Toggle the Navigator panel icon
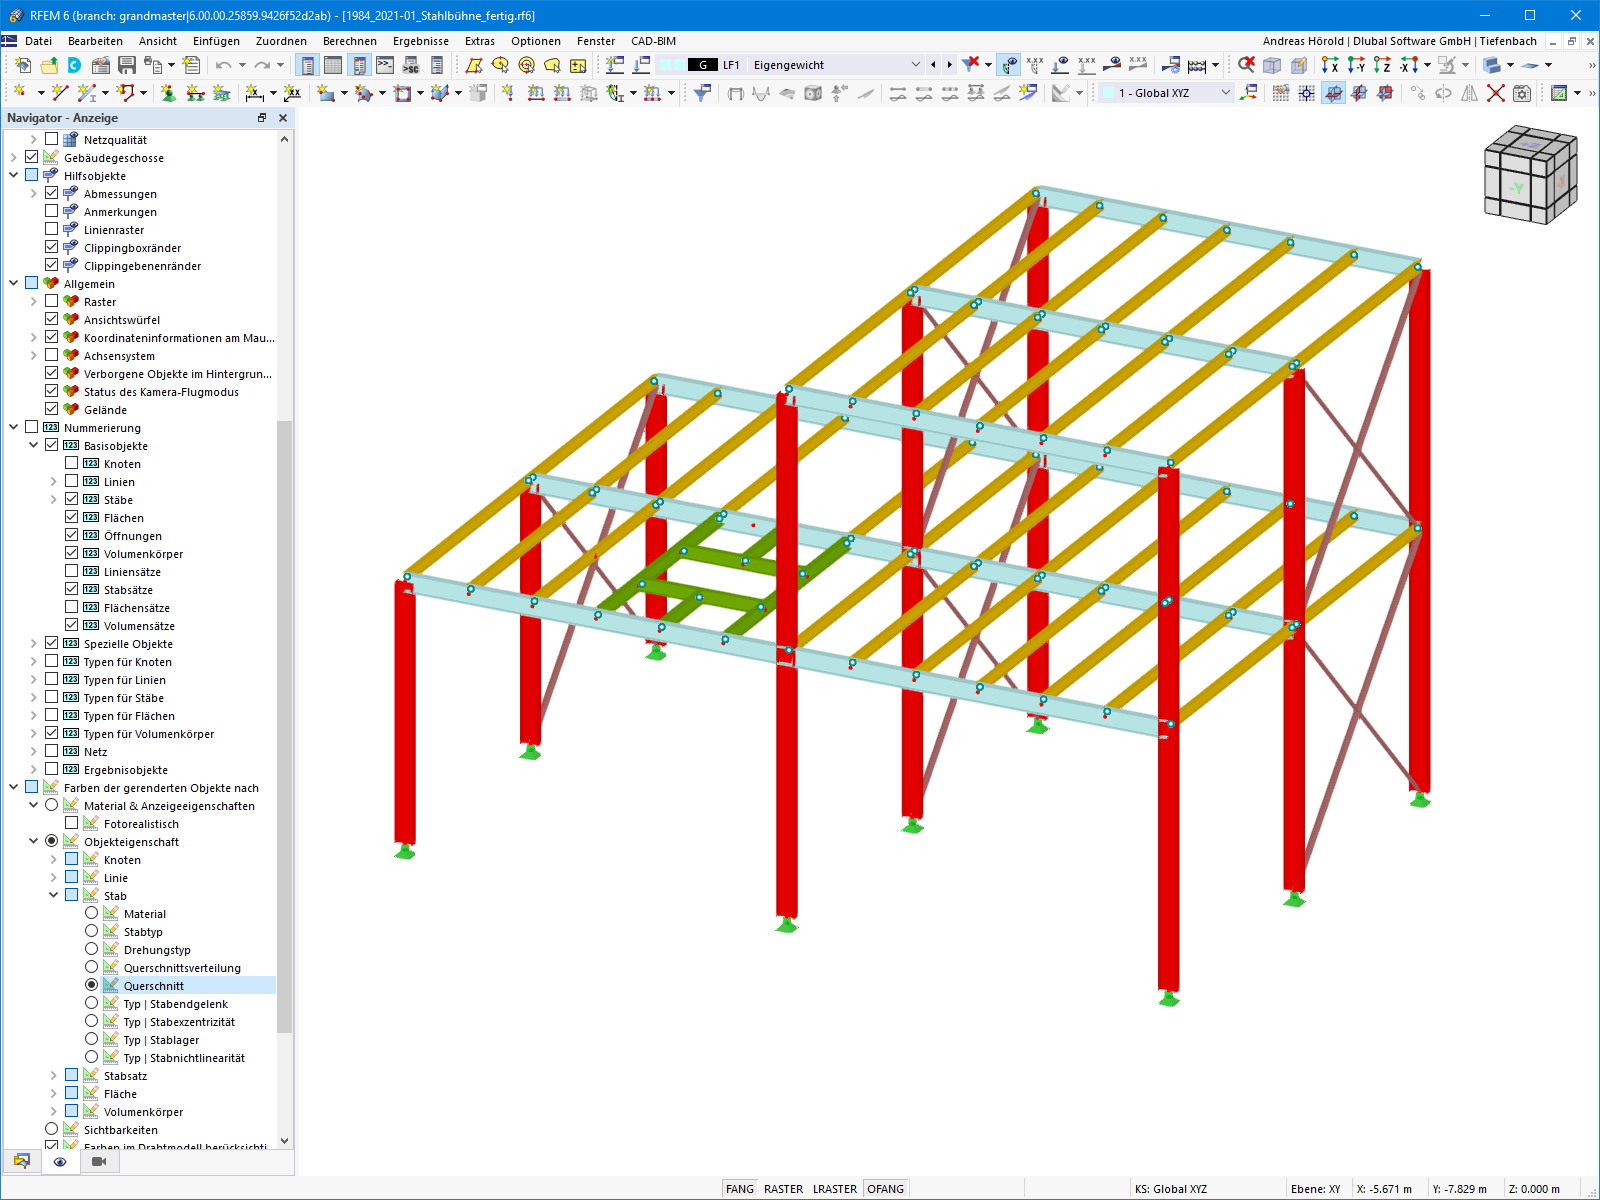1600x1200 pixels. [308, 65]
